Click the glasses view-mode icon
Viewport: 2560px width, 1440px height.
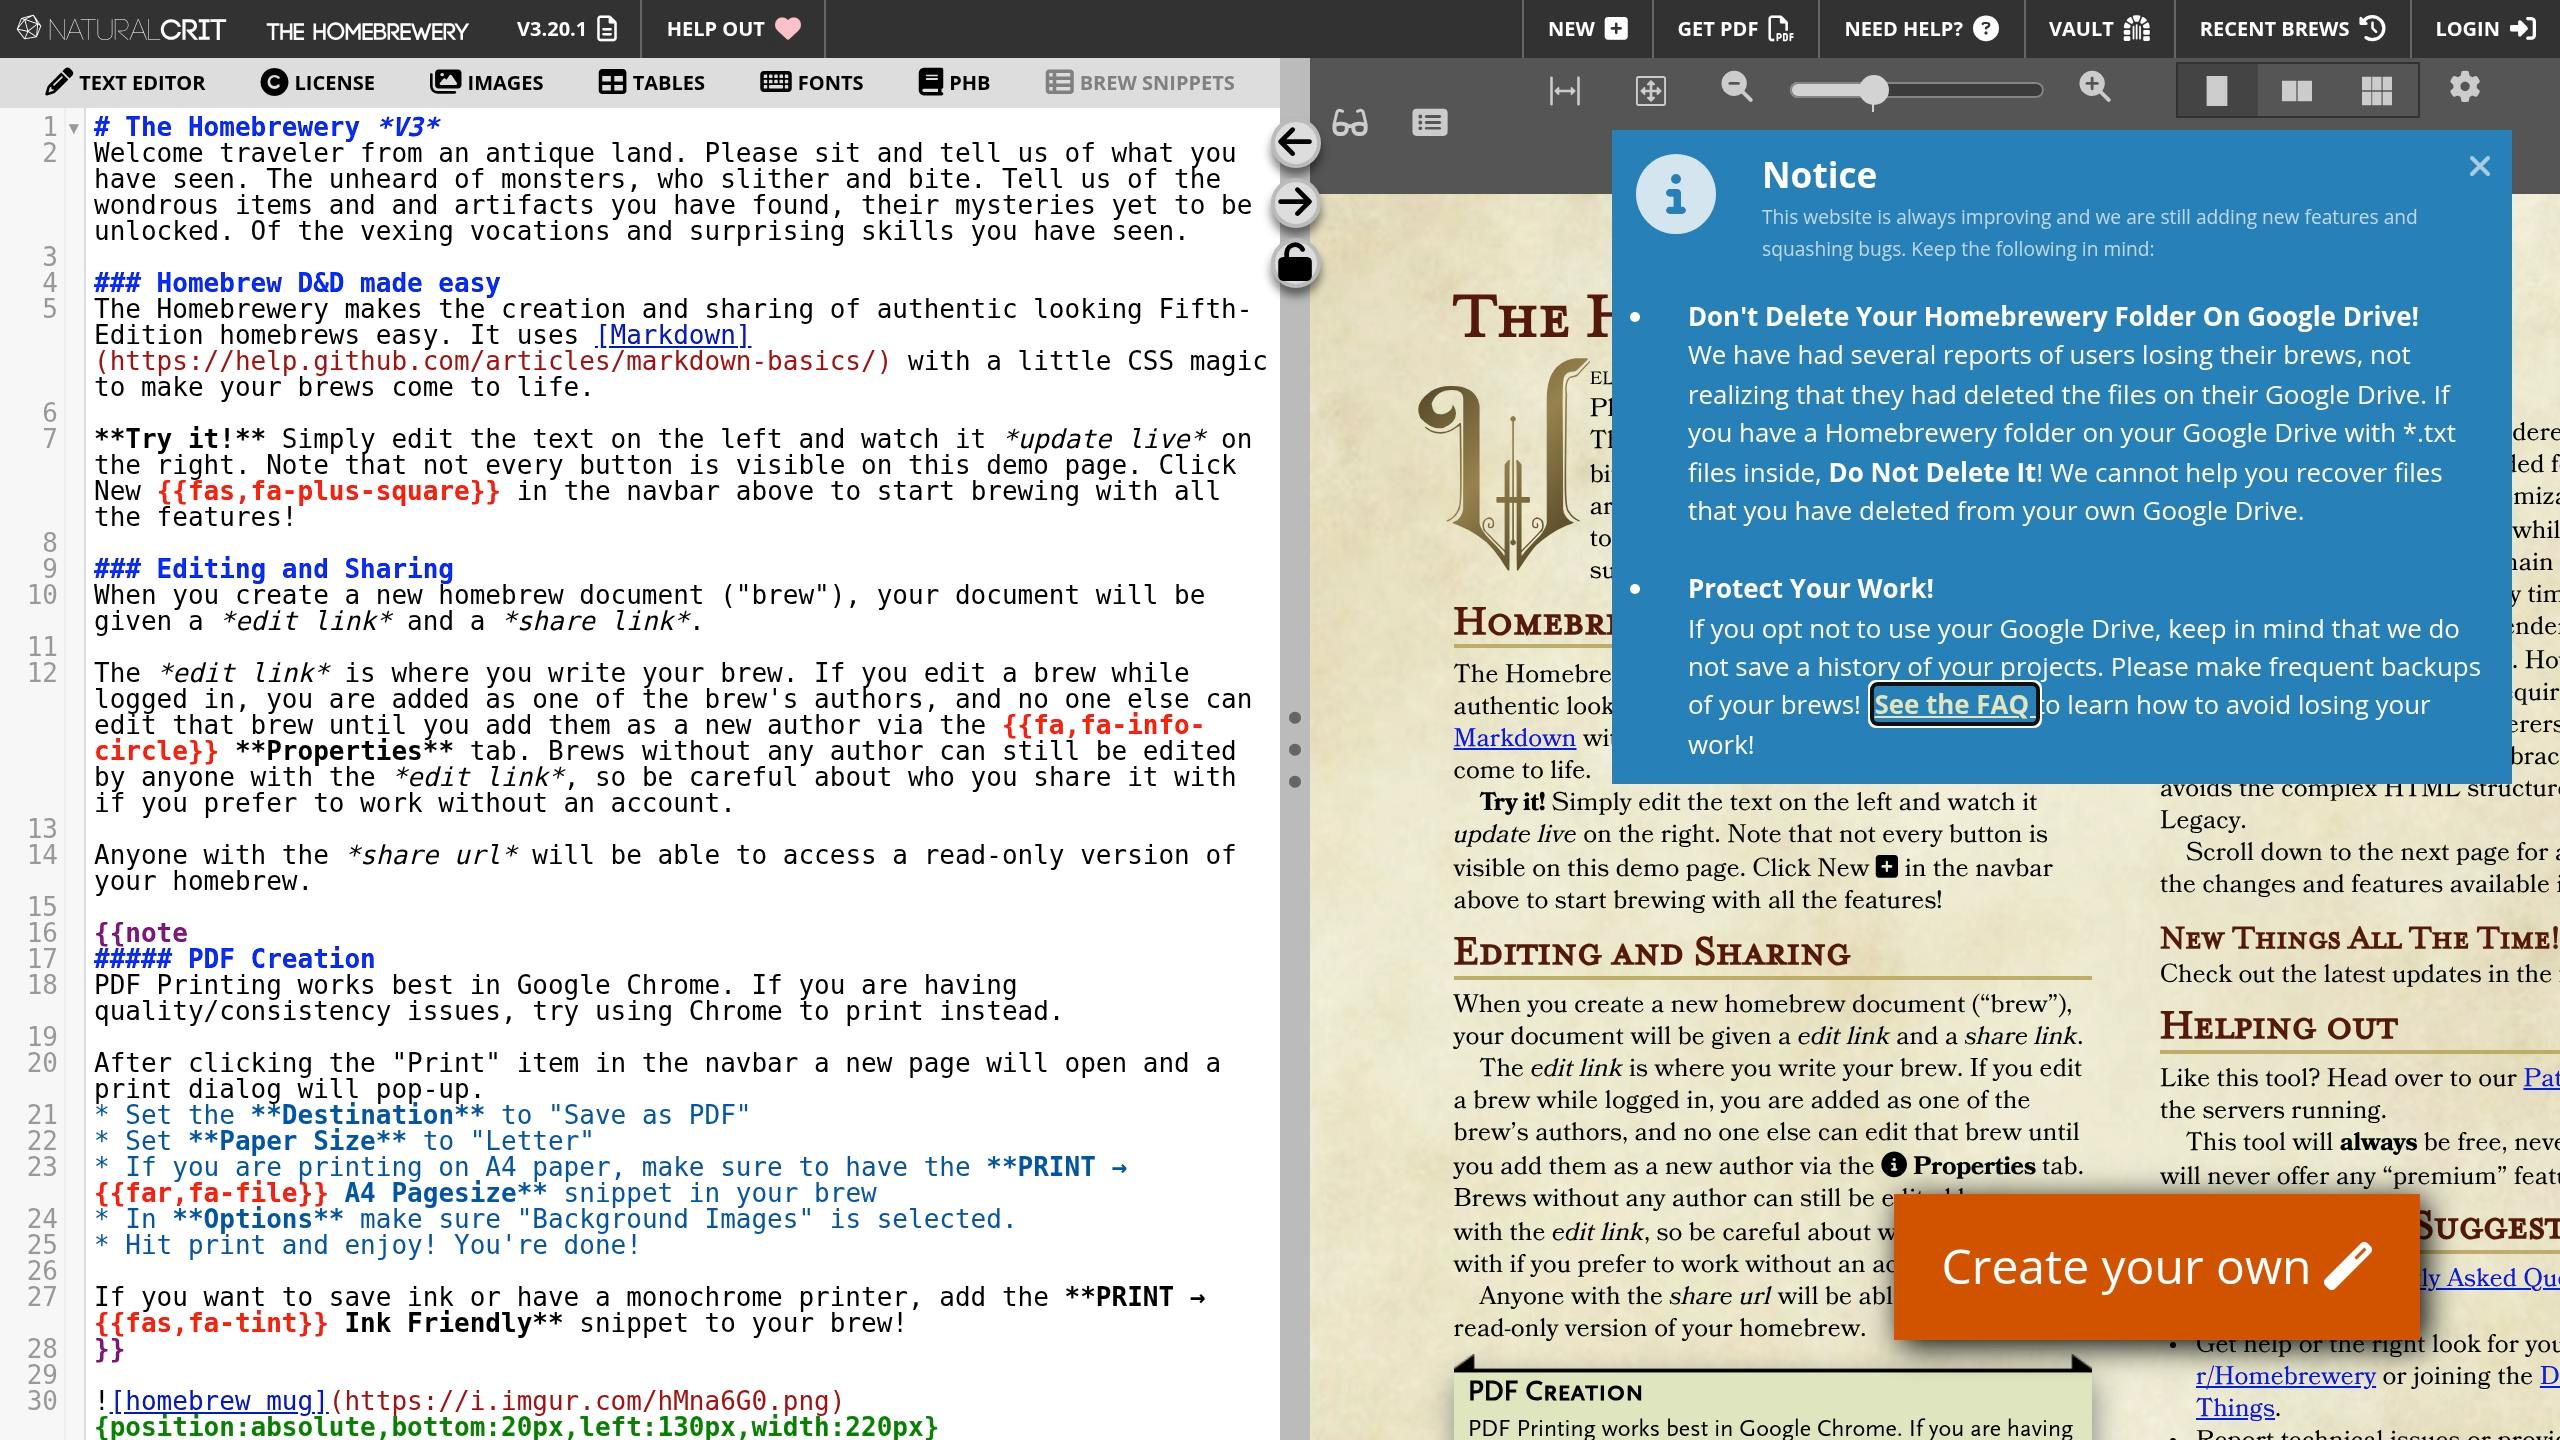[1350, 123]
